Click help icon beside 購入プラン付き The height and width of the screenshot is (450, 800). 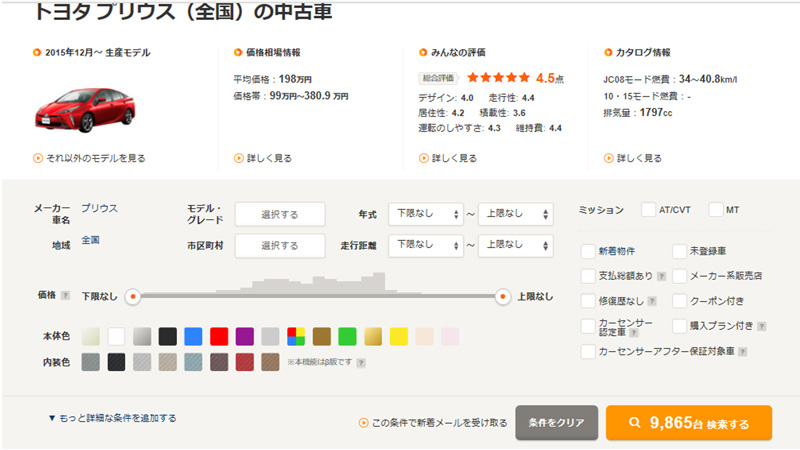pos(761,327)
